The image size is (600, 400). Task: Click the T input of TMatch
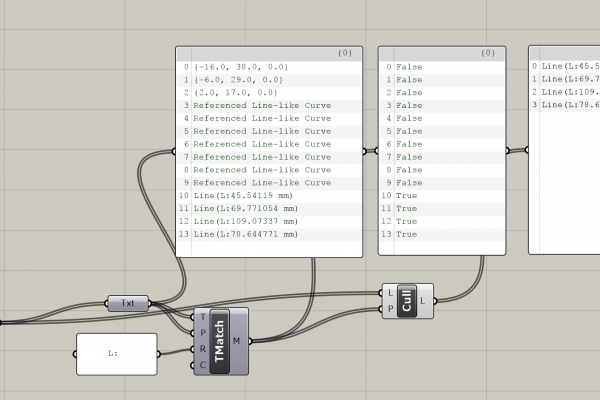pyautogui.click(x=203, y=317)
